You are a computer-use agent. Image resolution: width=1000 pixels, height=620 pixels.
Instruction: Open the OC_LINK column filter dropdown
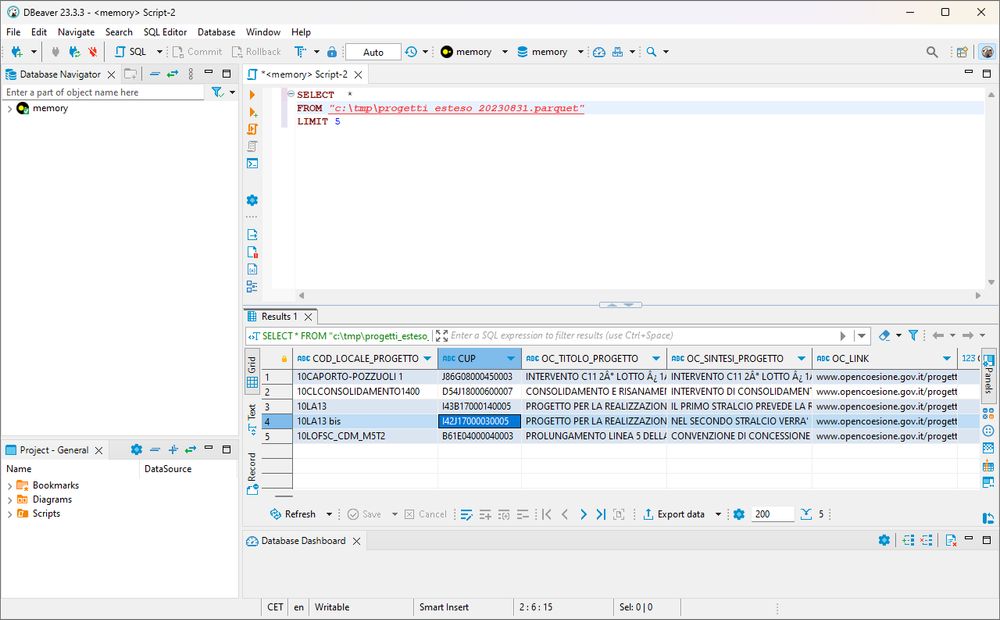pos(947,358)
